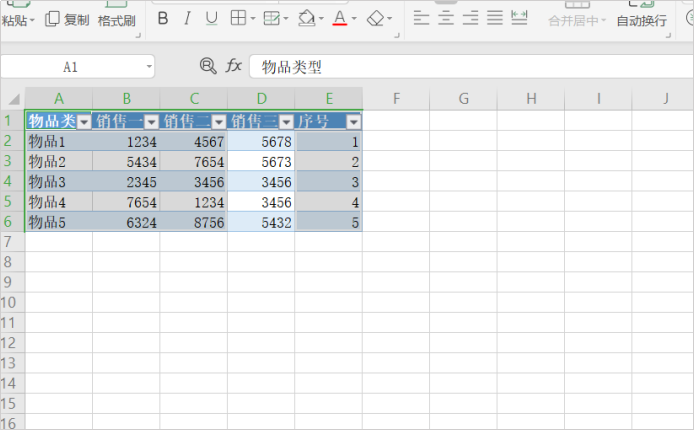
Task: Open eraser clear dropdown arrow
Action: click(x=389, y=19)
